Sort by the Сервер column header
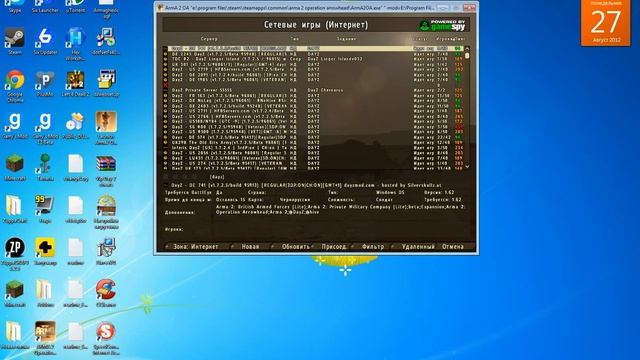The width and height of the screenshot is (640, 360). click(209, 39)
